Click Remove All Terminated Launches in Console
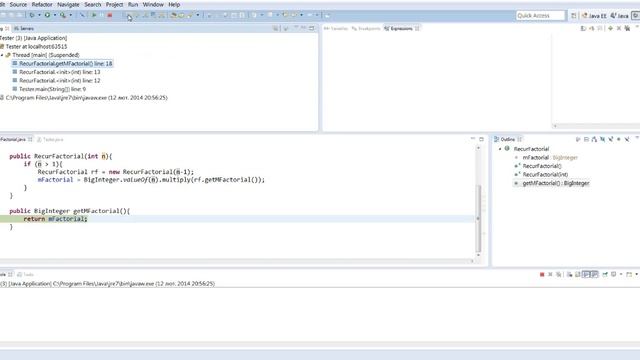 tap(559, 275)
